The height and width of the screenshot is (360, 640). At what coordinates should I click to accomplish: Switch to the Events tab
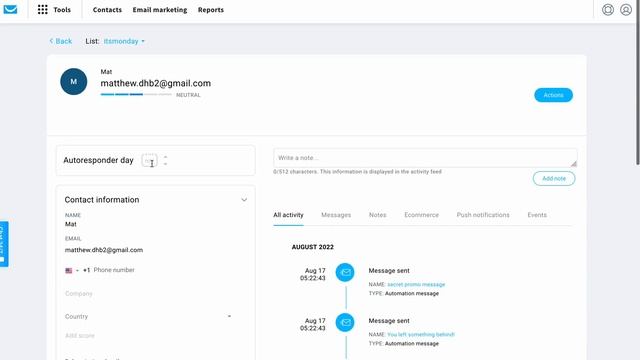pos(537,215)
